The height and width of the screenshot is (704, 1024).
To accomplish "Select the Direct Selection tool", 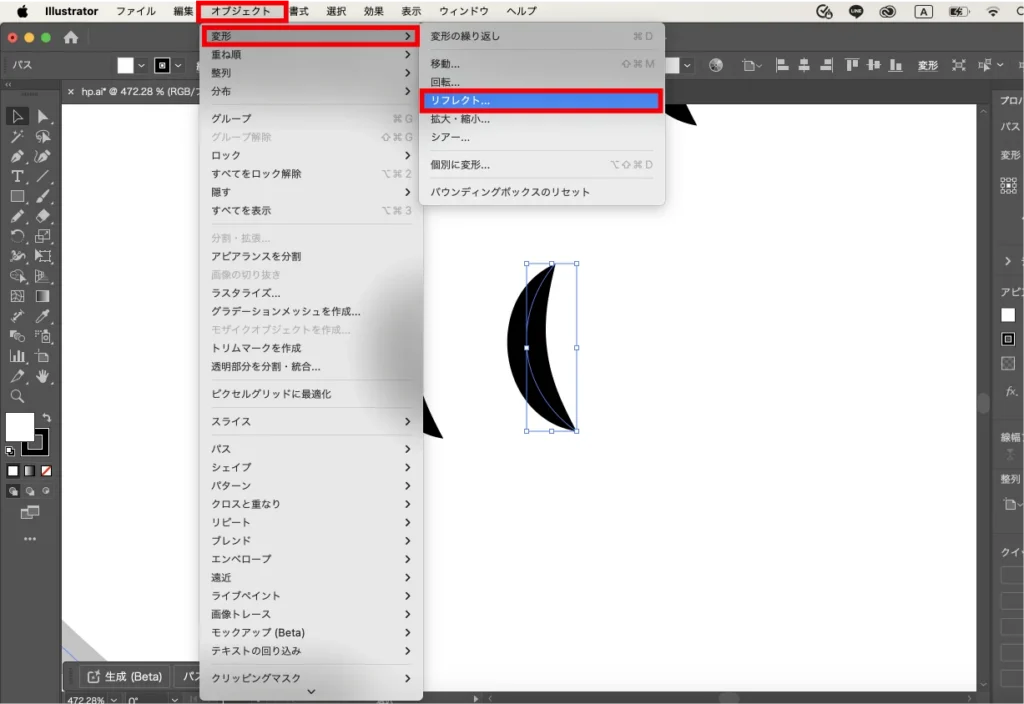I will pos(43,117).
